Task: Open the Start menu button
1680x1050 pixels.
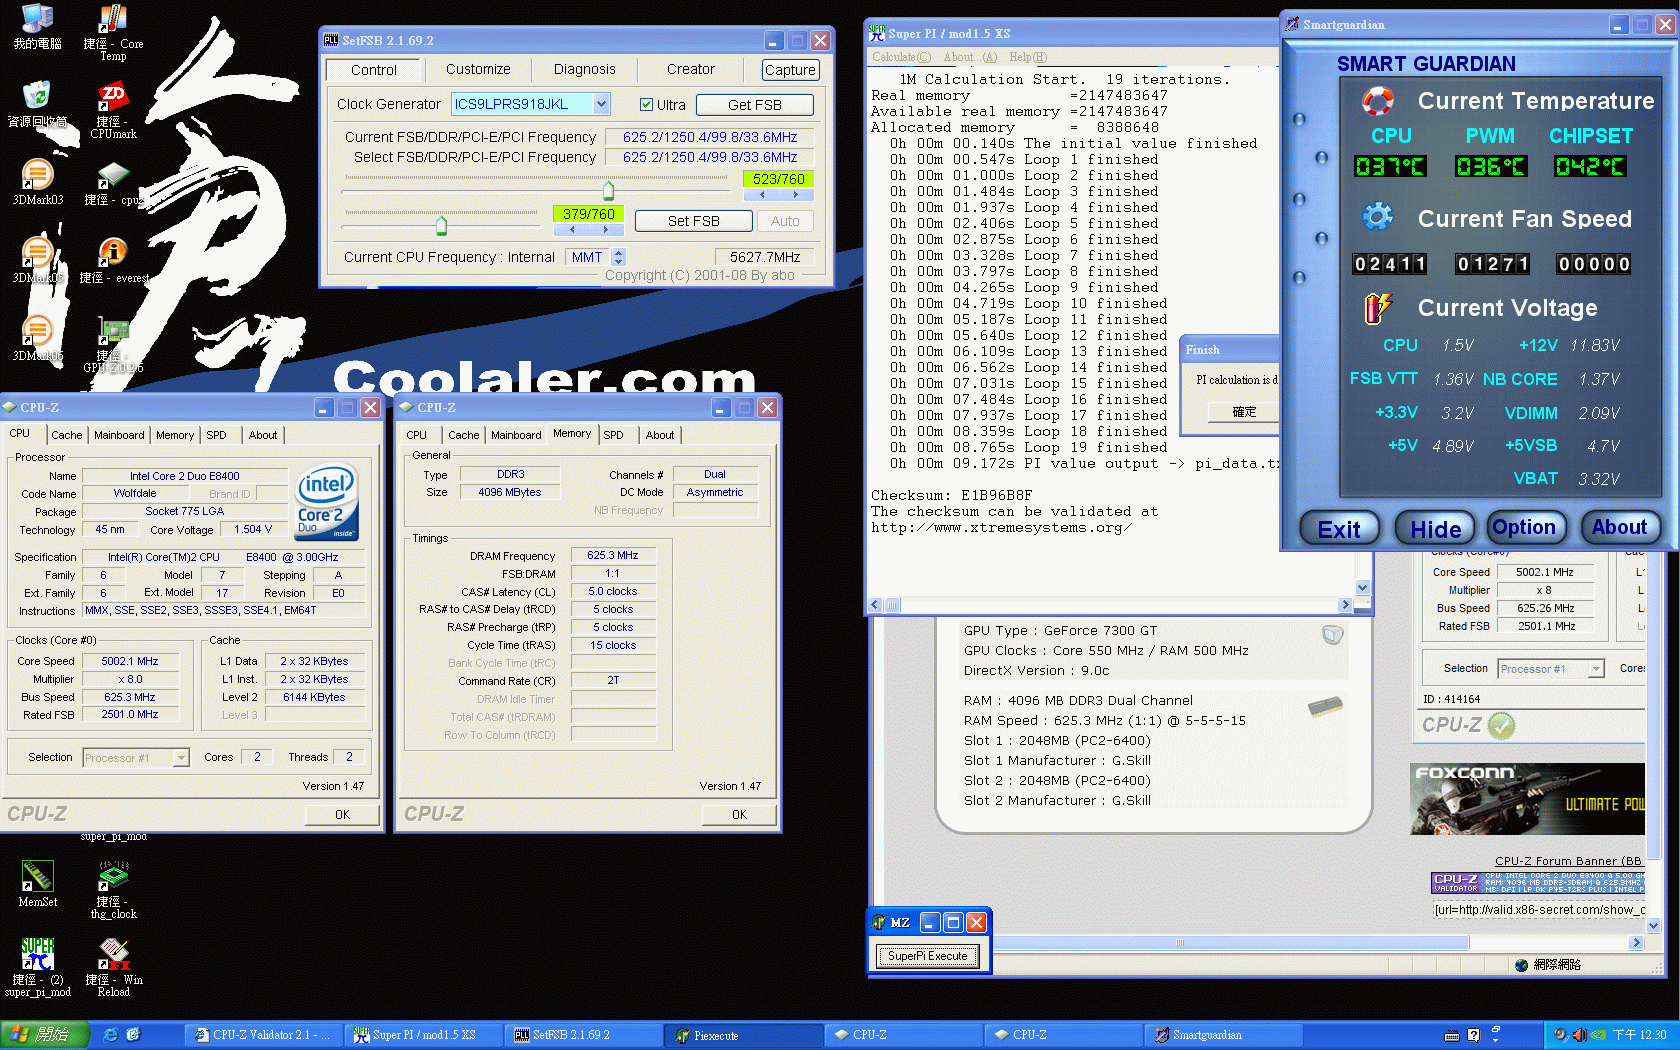Action: click(45, 1035)
